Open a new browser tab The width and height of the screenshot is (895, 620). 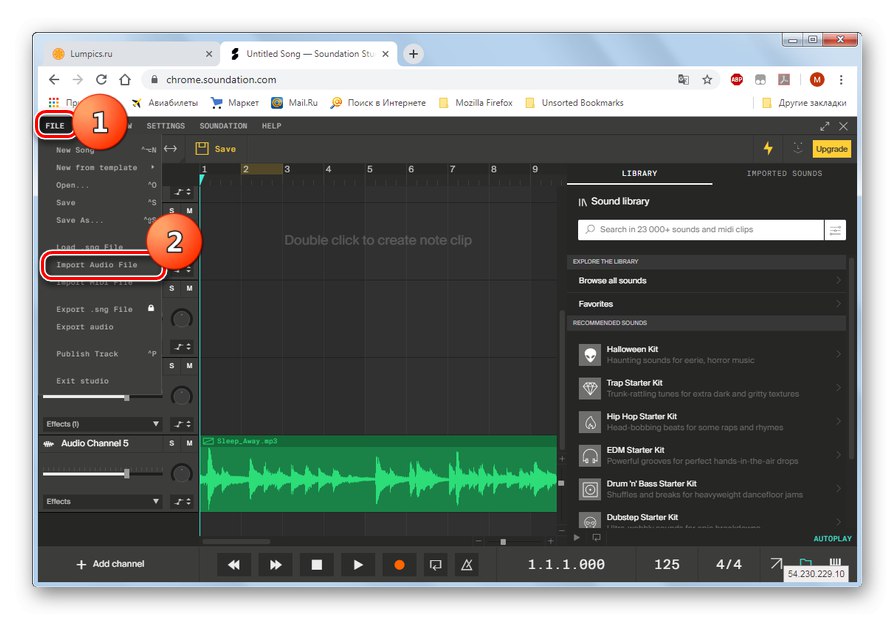pyautogui.click(x=413, y=54)
